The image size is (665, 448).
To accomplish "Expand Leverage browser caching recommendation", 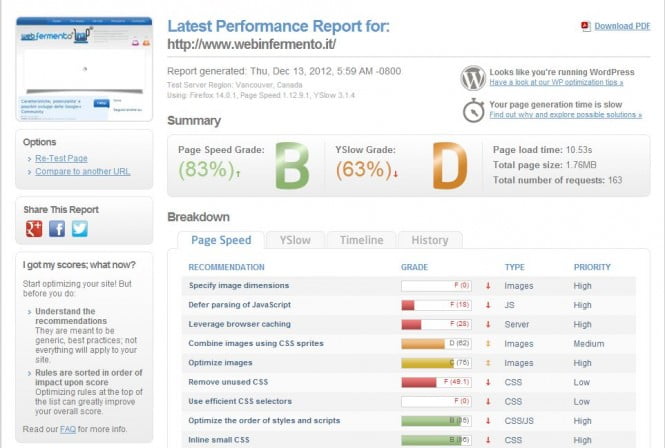I will 240,324.
